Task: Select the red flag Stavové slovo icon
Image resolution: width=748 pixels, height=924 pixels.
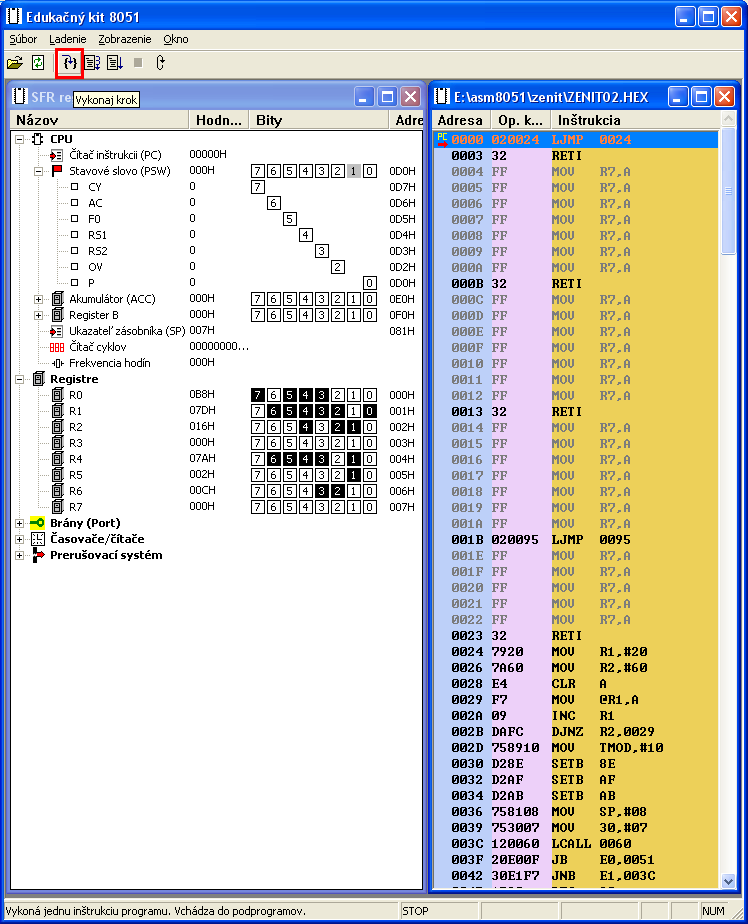Action: pyautogui.click(x=57, y=171)
